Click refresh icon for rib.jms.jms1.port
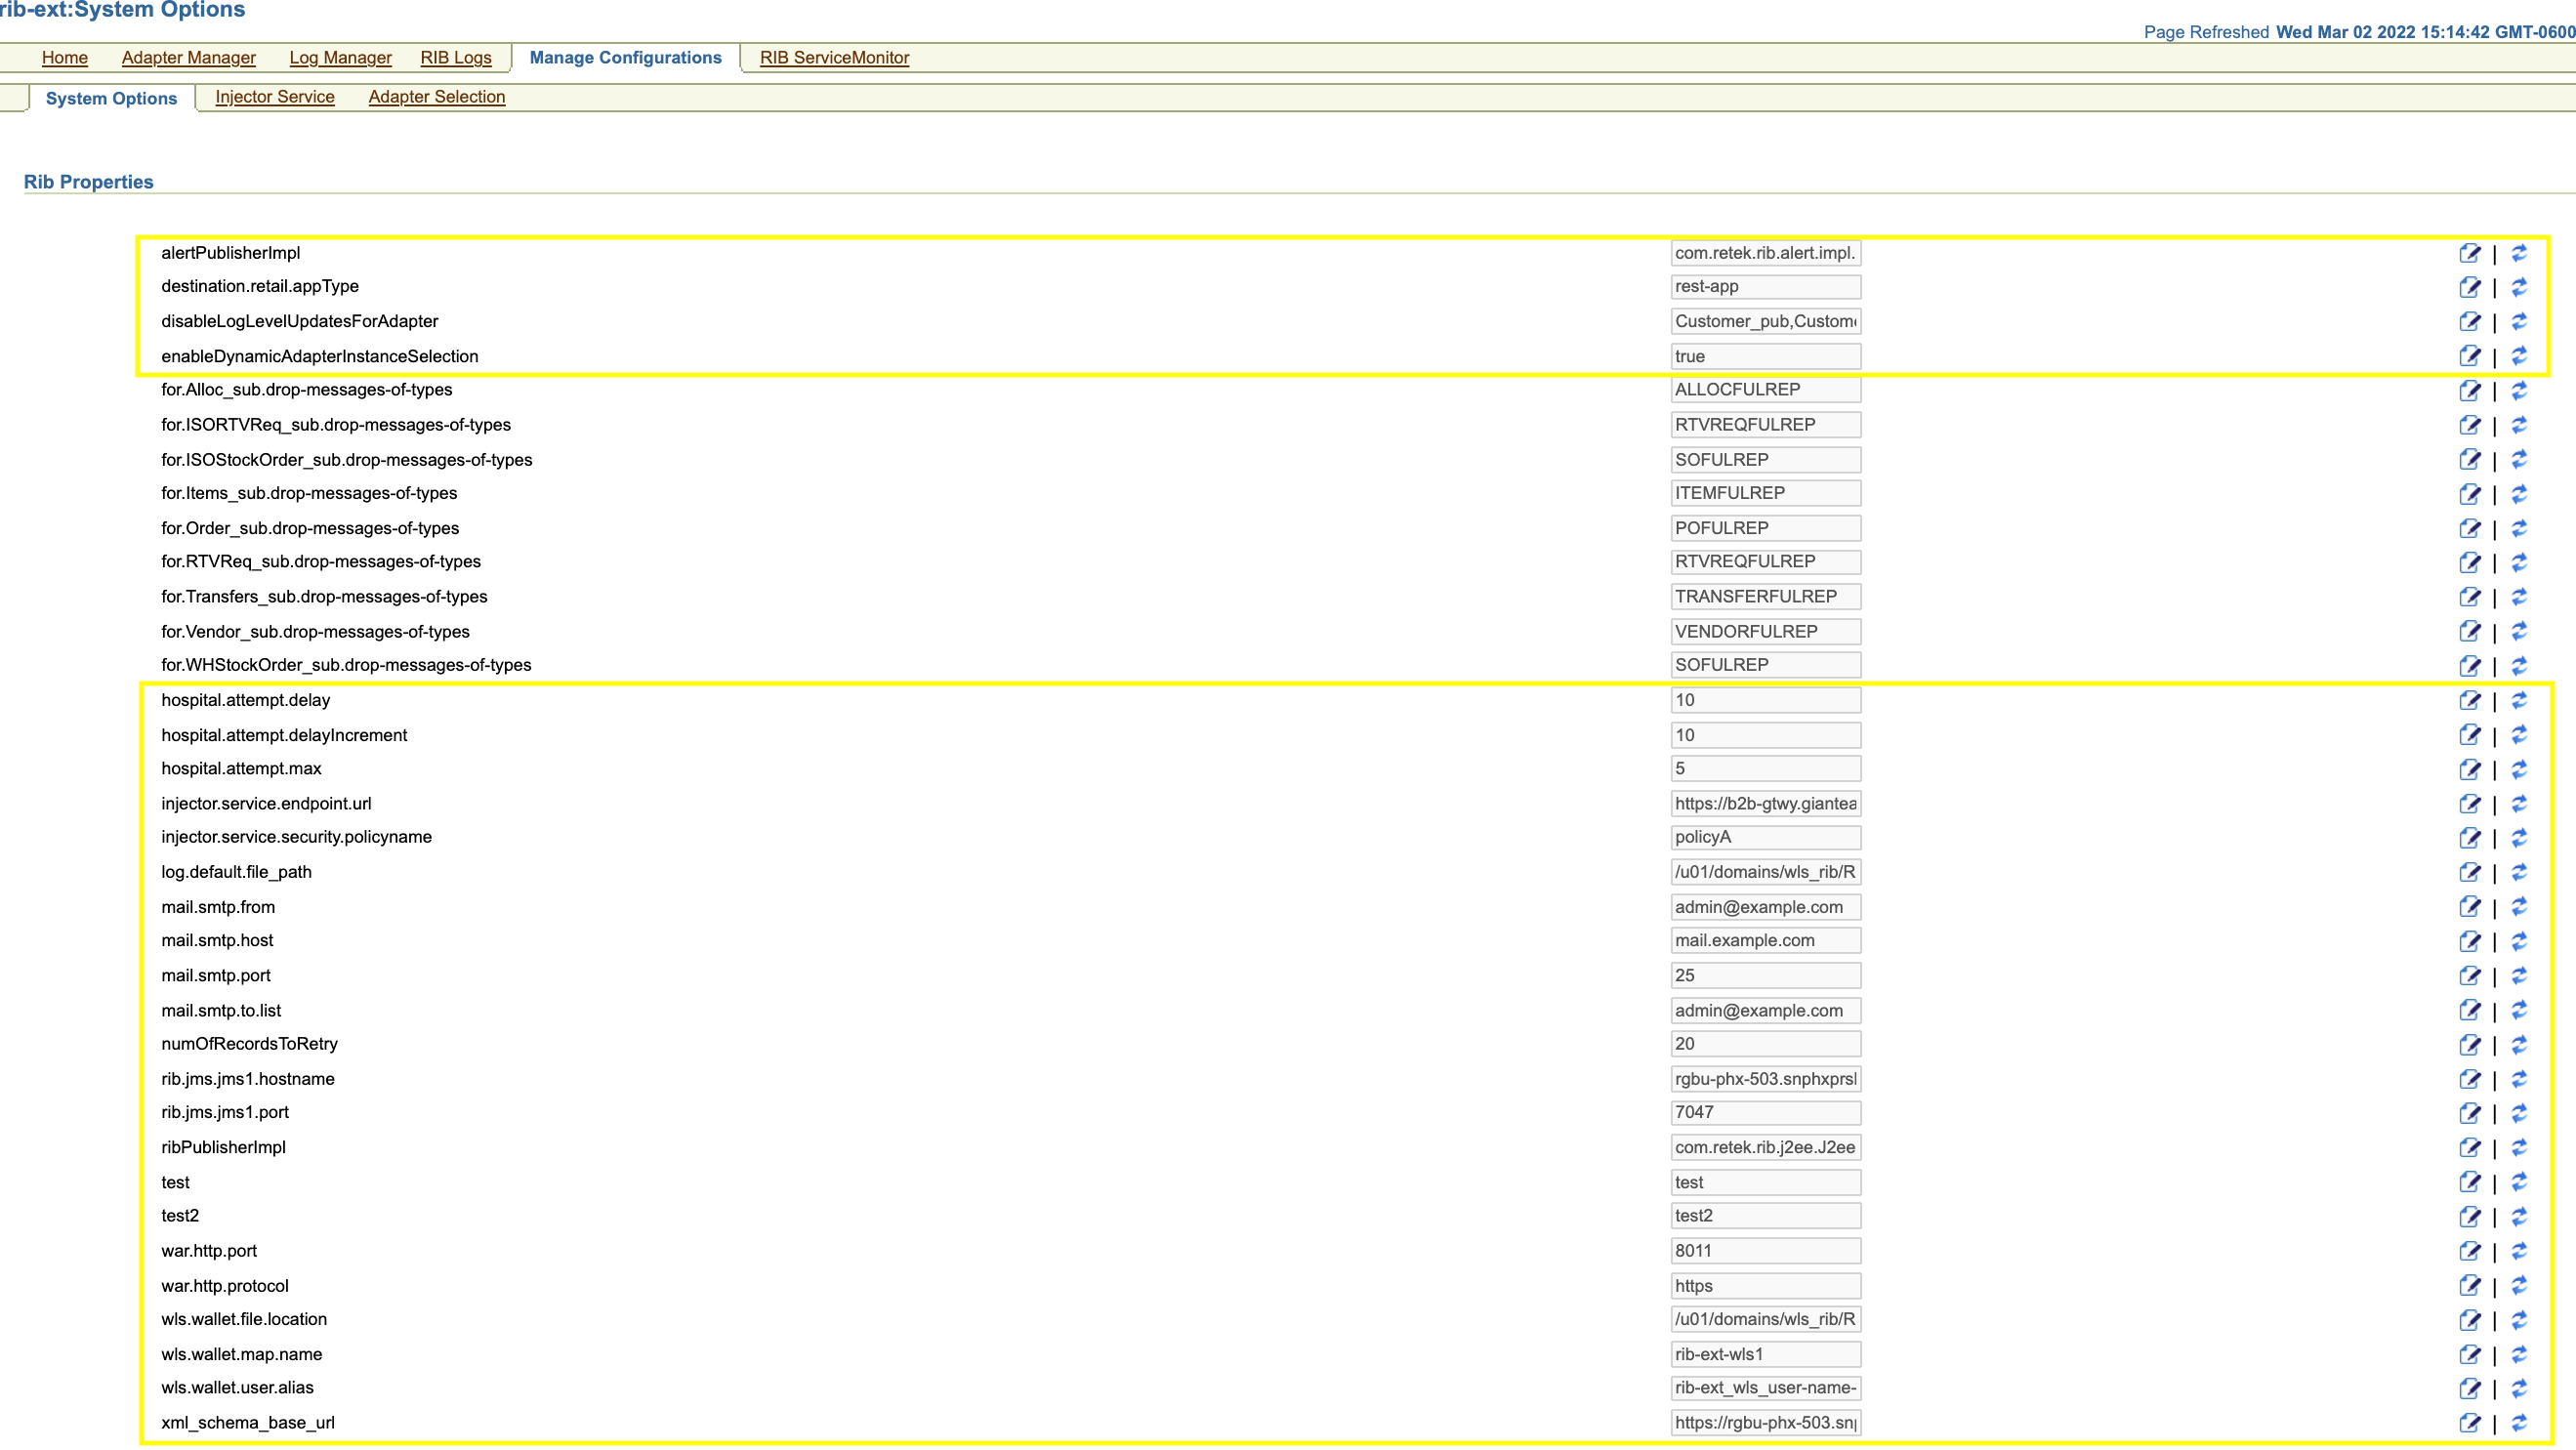Viewport: 2576px width, 1450px height. pyautogui.click(x=2519, y=1113)
